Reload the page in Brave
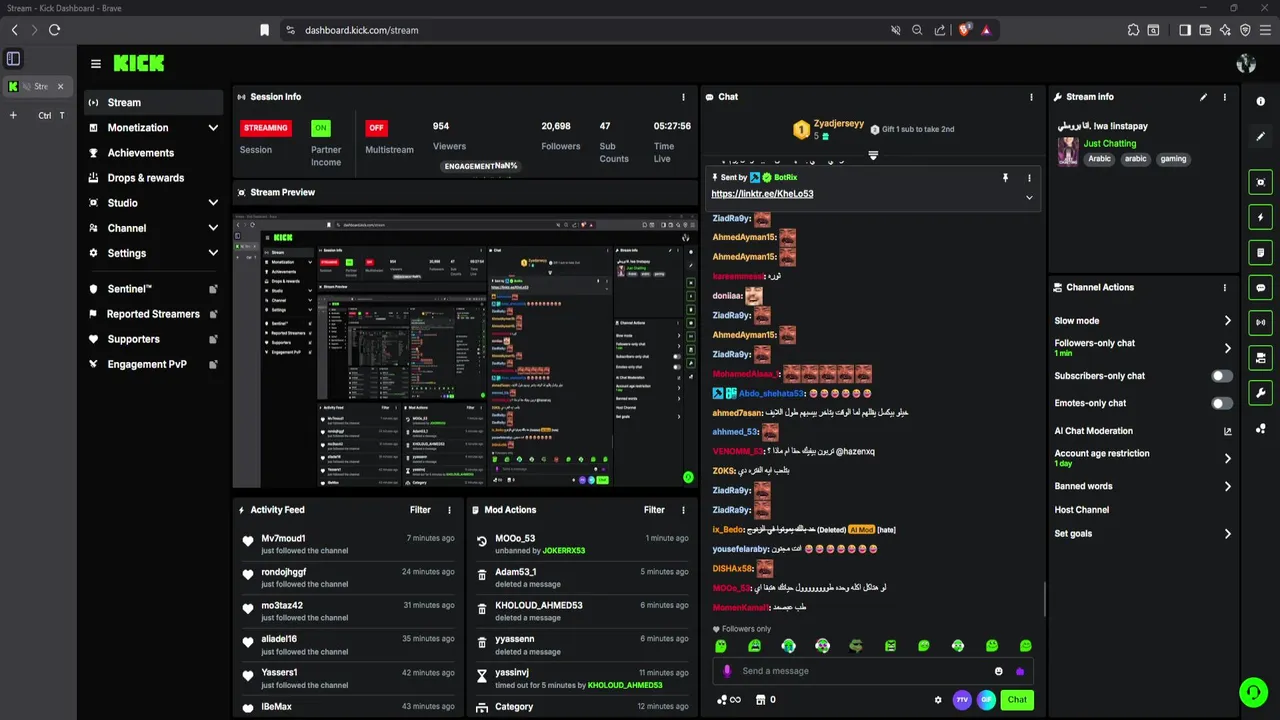The image size is (1280, 720). pyautogui.click(x=54, y=30)
